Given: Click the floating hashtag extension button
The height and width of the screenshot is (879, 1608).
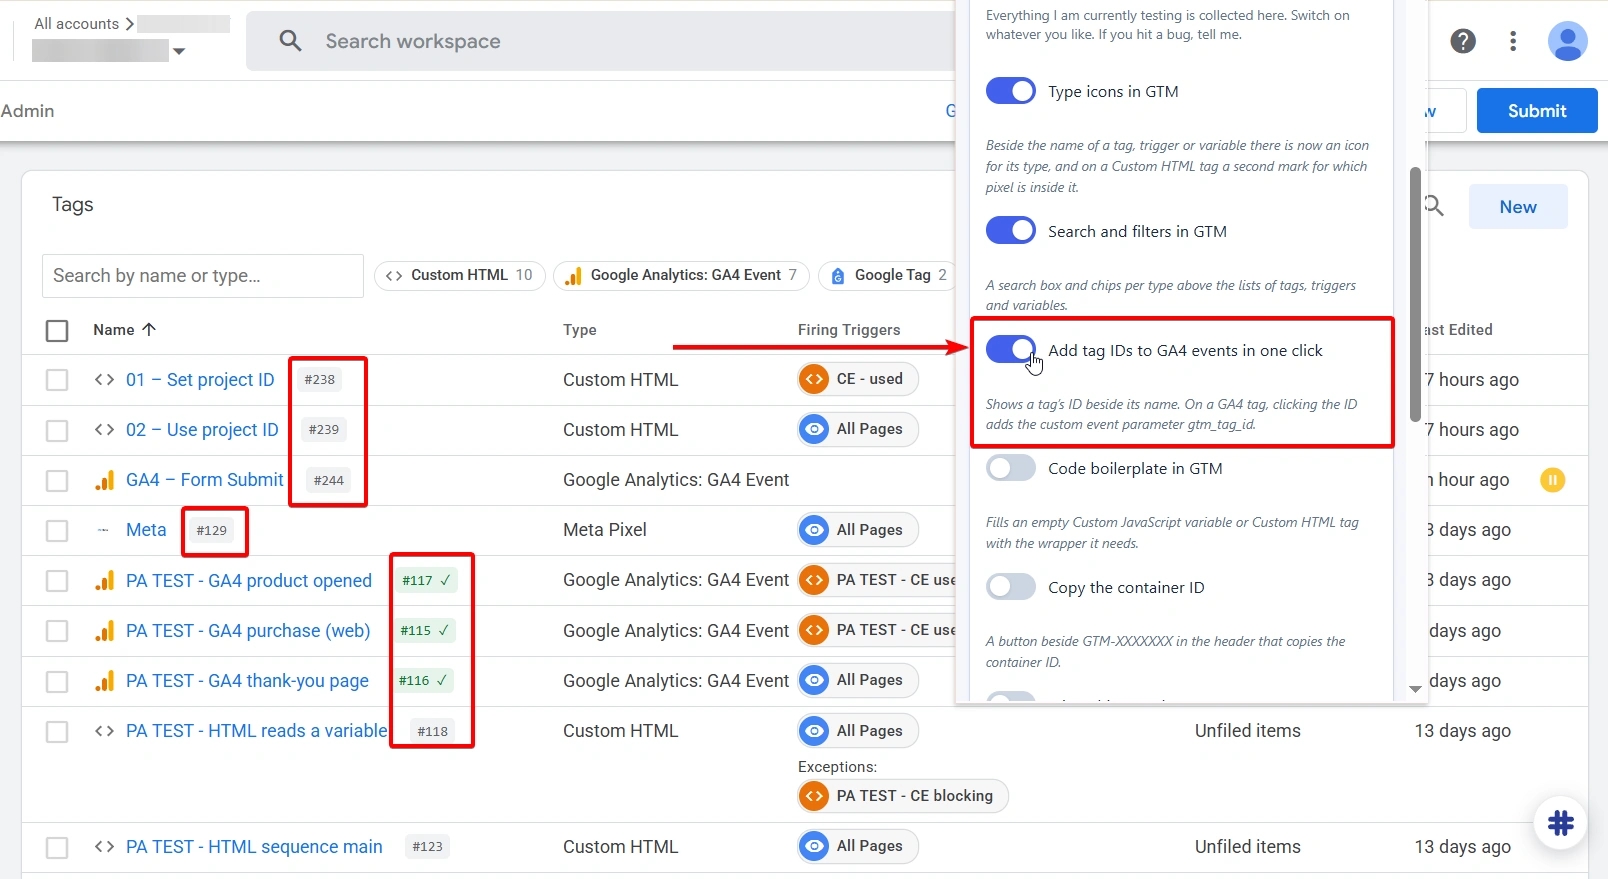Looking at the screenshot, I should [x=1560, y=823].
